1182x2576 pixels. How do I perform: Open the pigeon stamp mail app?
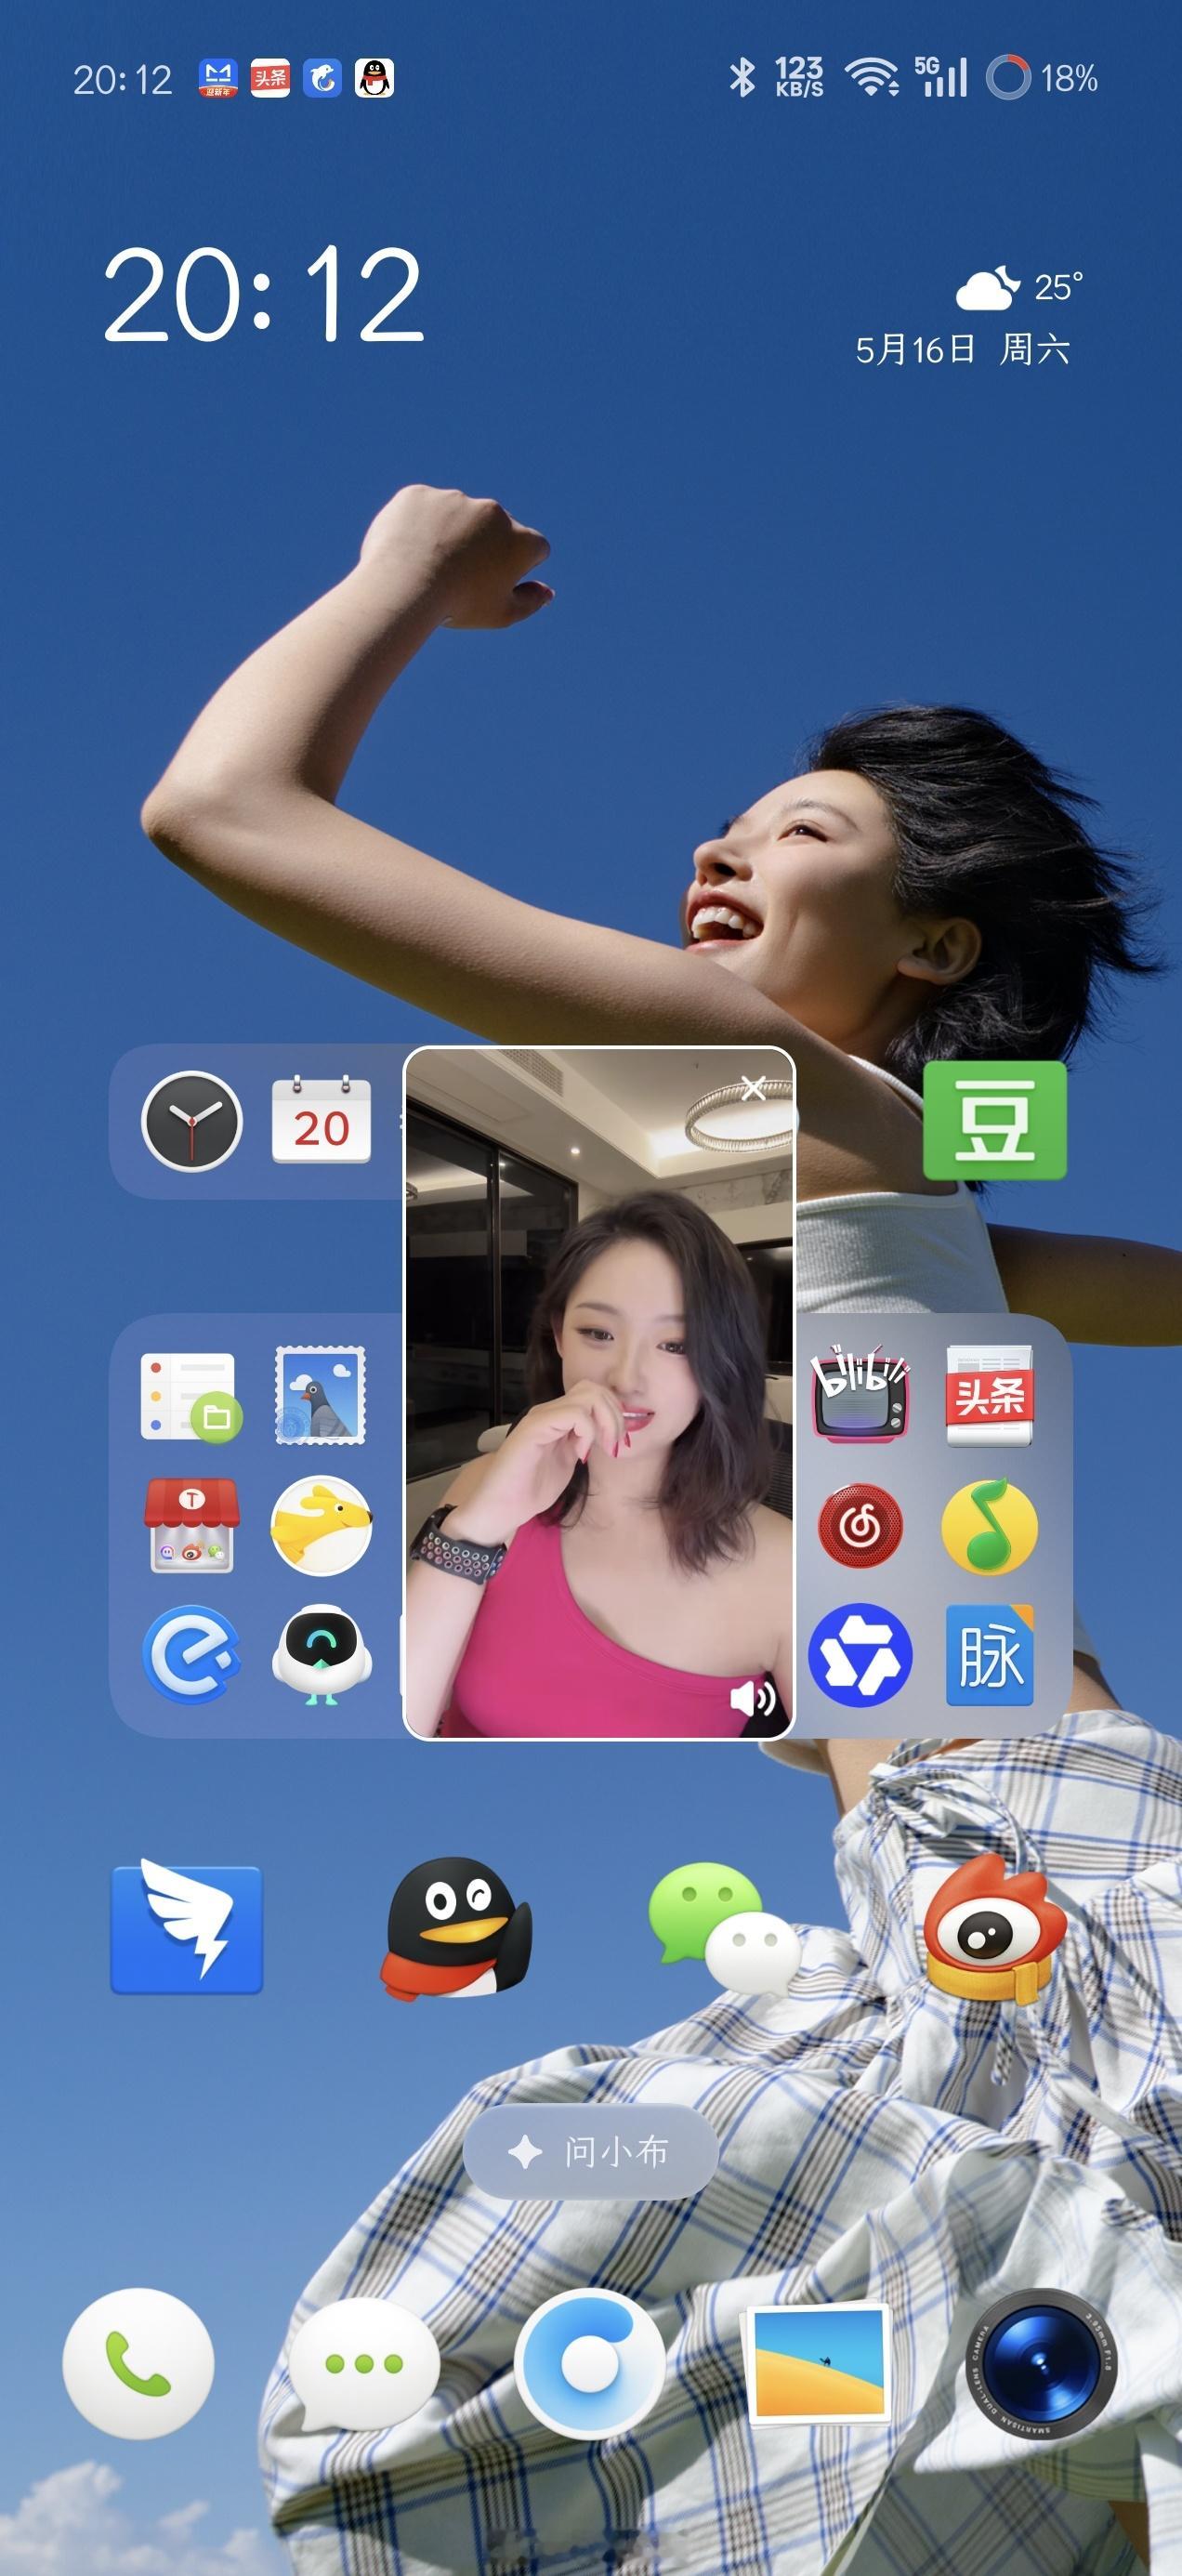point(321,1395)
